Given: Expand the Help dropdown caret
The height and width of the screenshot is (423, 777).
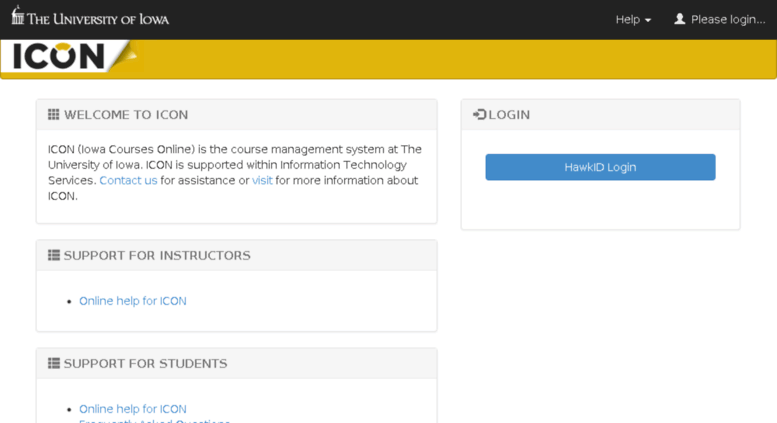Looking at the screenshot, I should pyautogui.click(x=648, y=20).
